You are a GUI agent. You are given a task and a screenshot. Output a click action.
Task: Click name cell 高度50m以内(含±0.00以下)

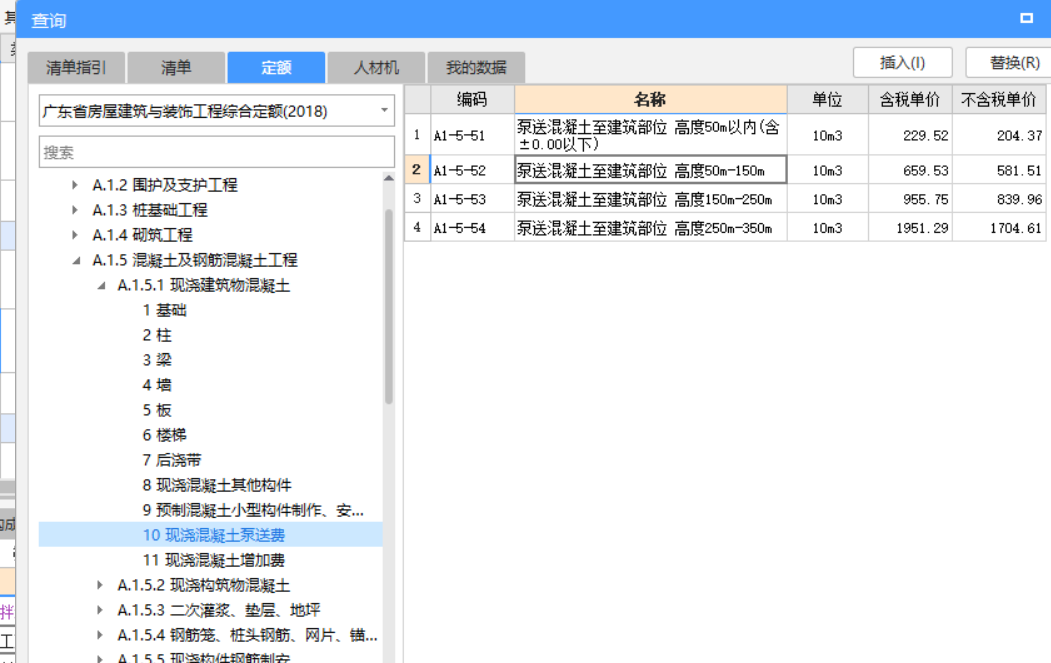(x=650, y=135)
